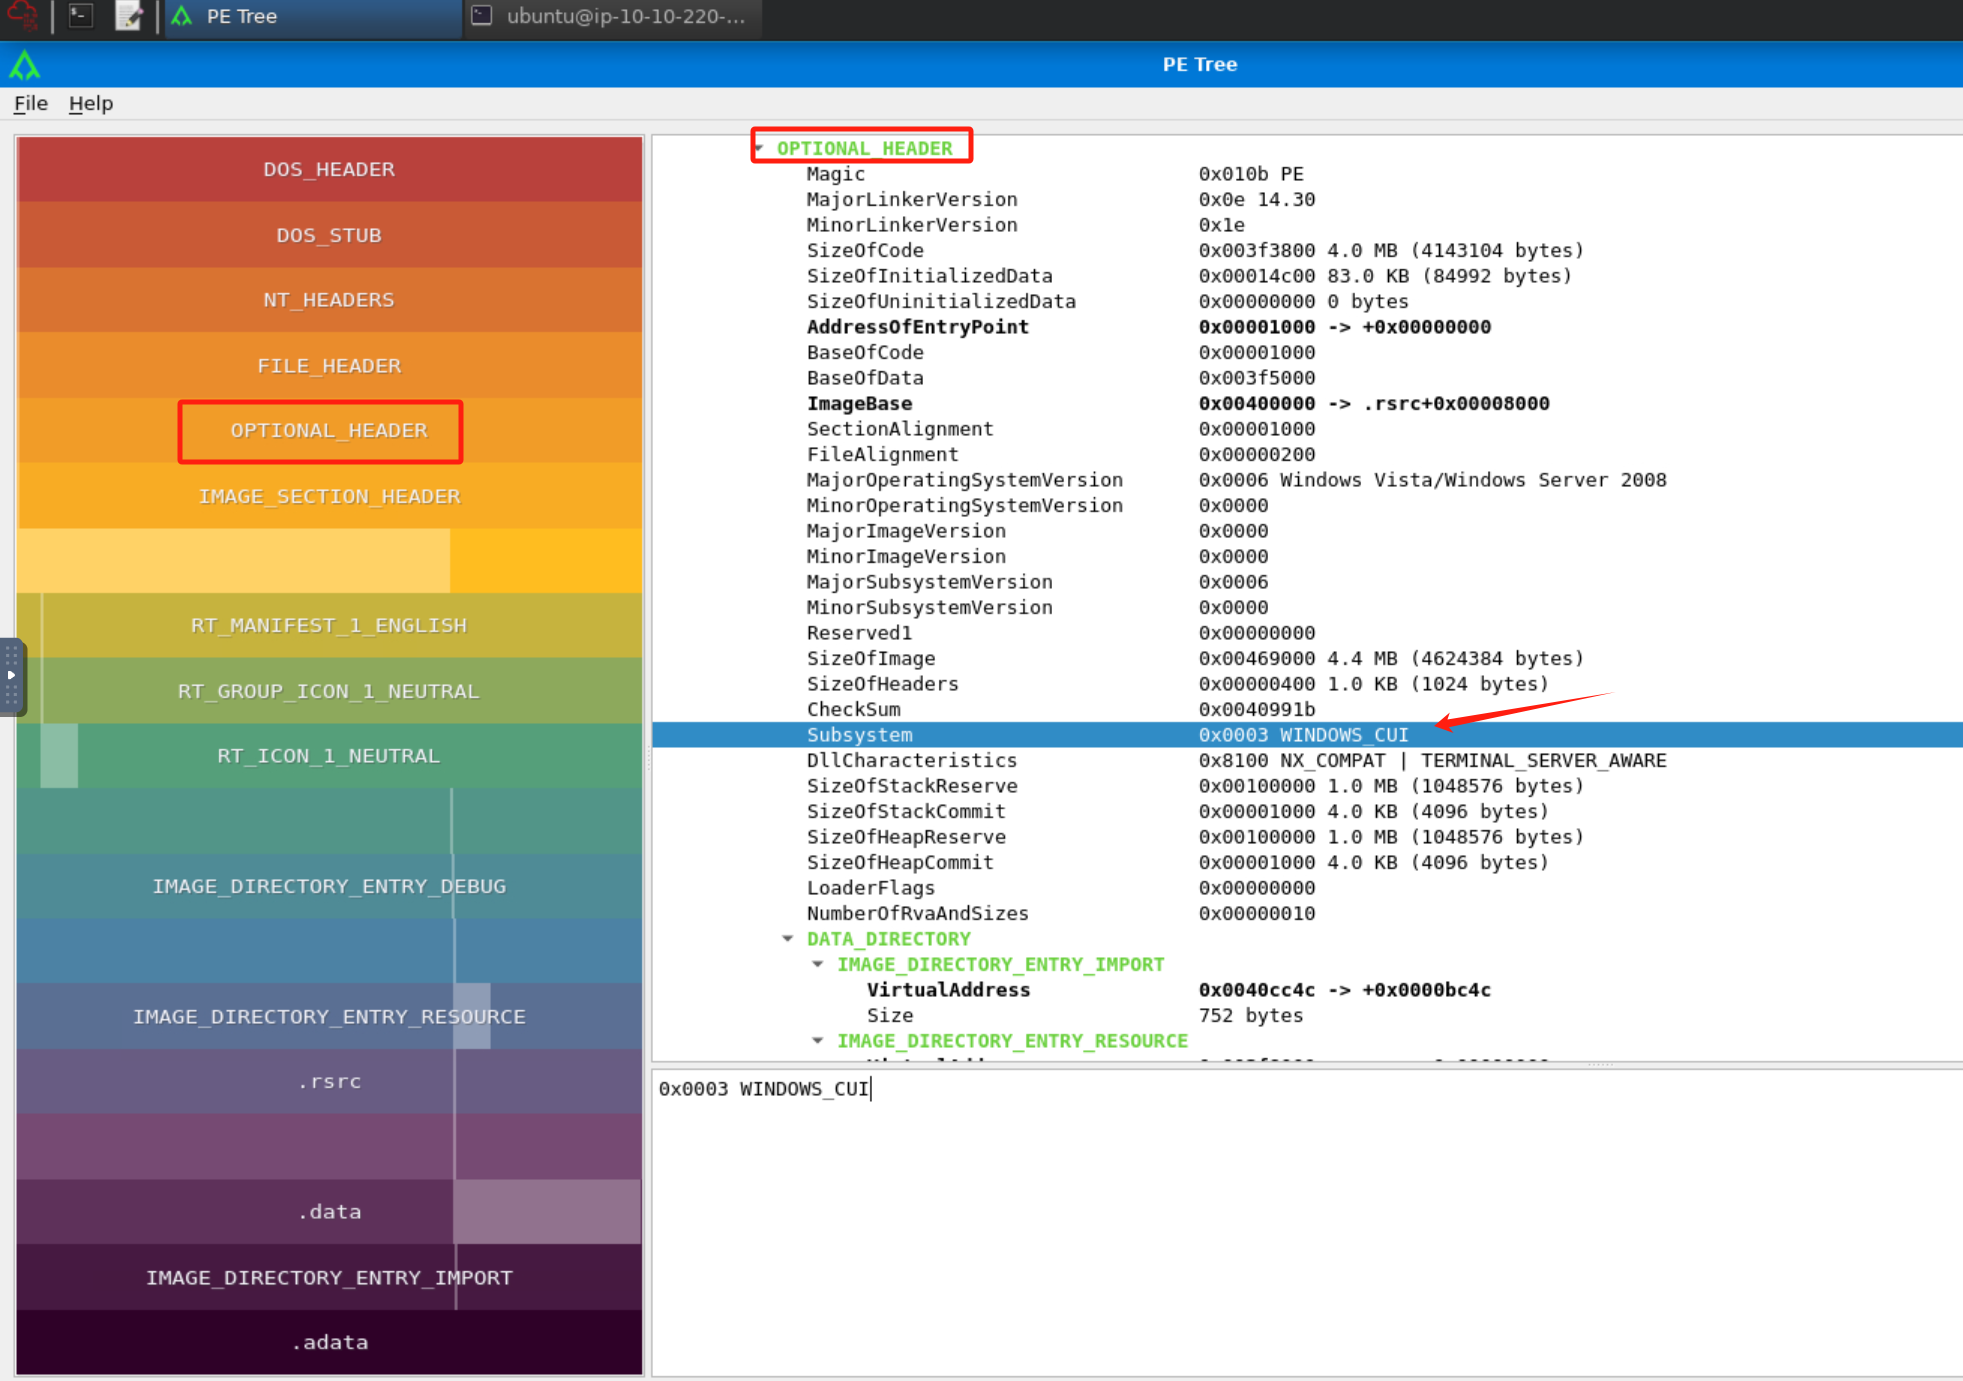Collapse IMAGE_DIRECTORY_ENTRY_IMPORT tree node
Image resolution: width=1963 pixels, height=1381 pixels.
pyautogui.click(x=818, y=964)
